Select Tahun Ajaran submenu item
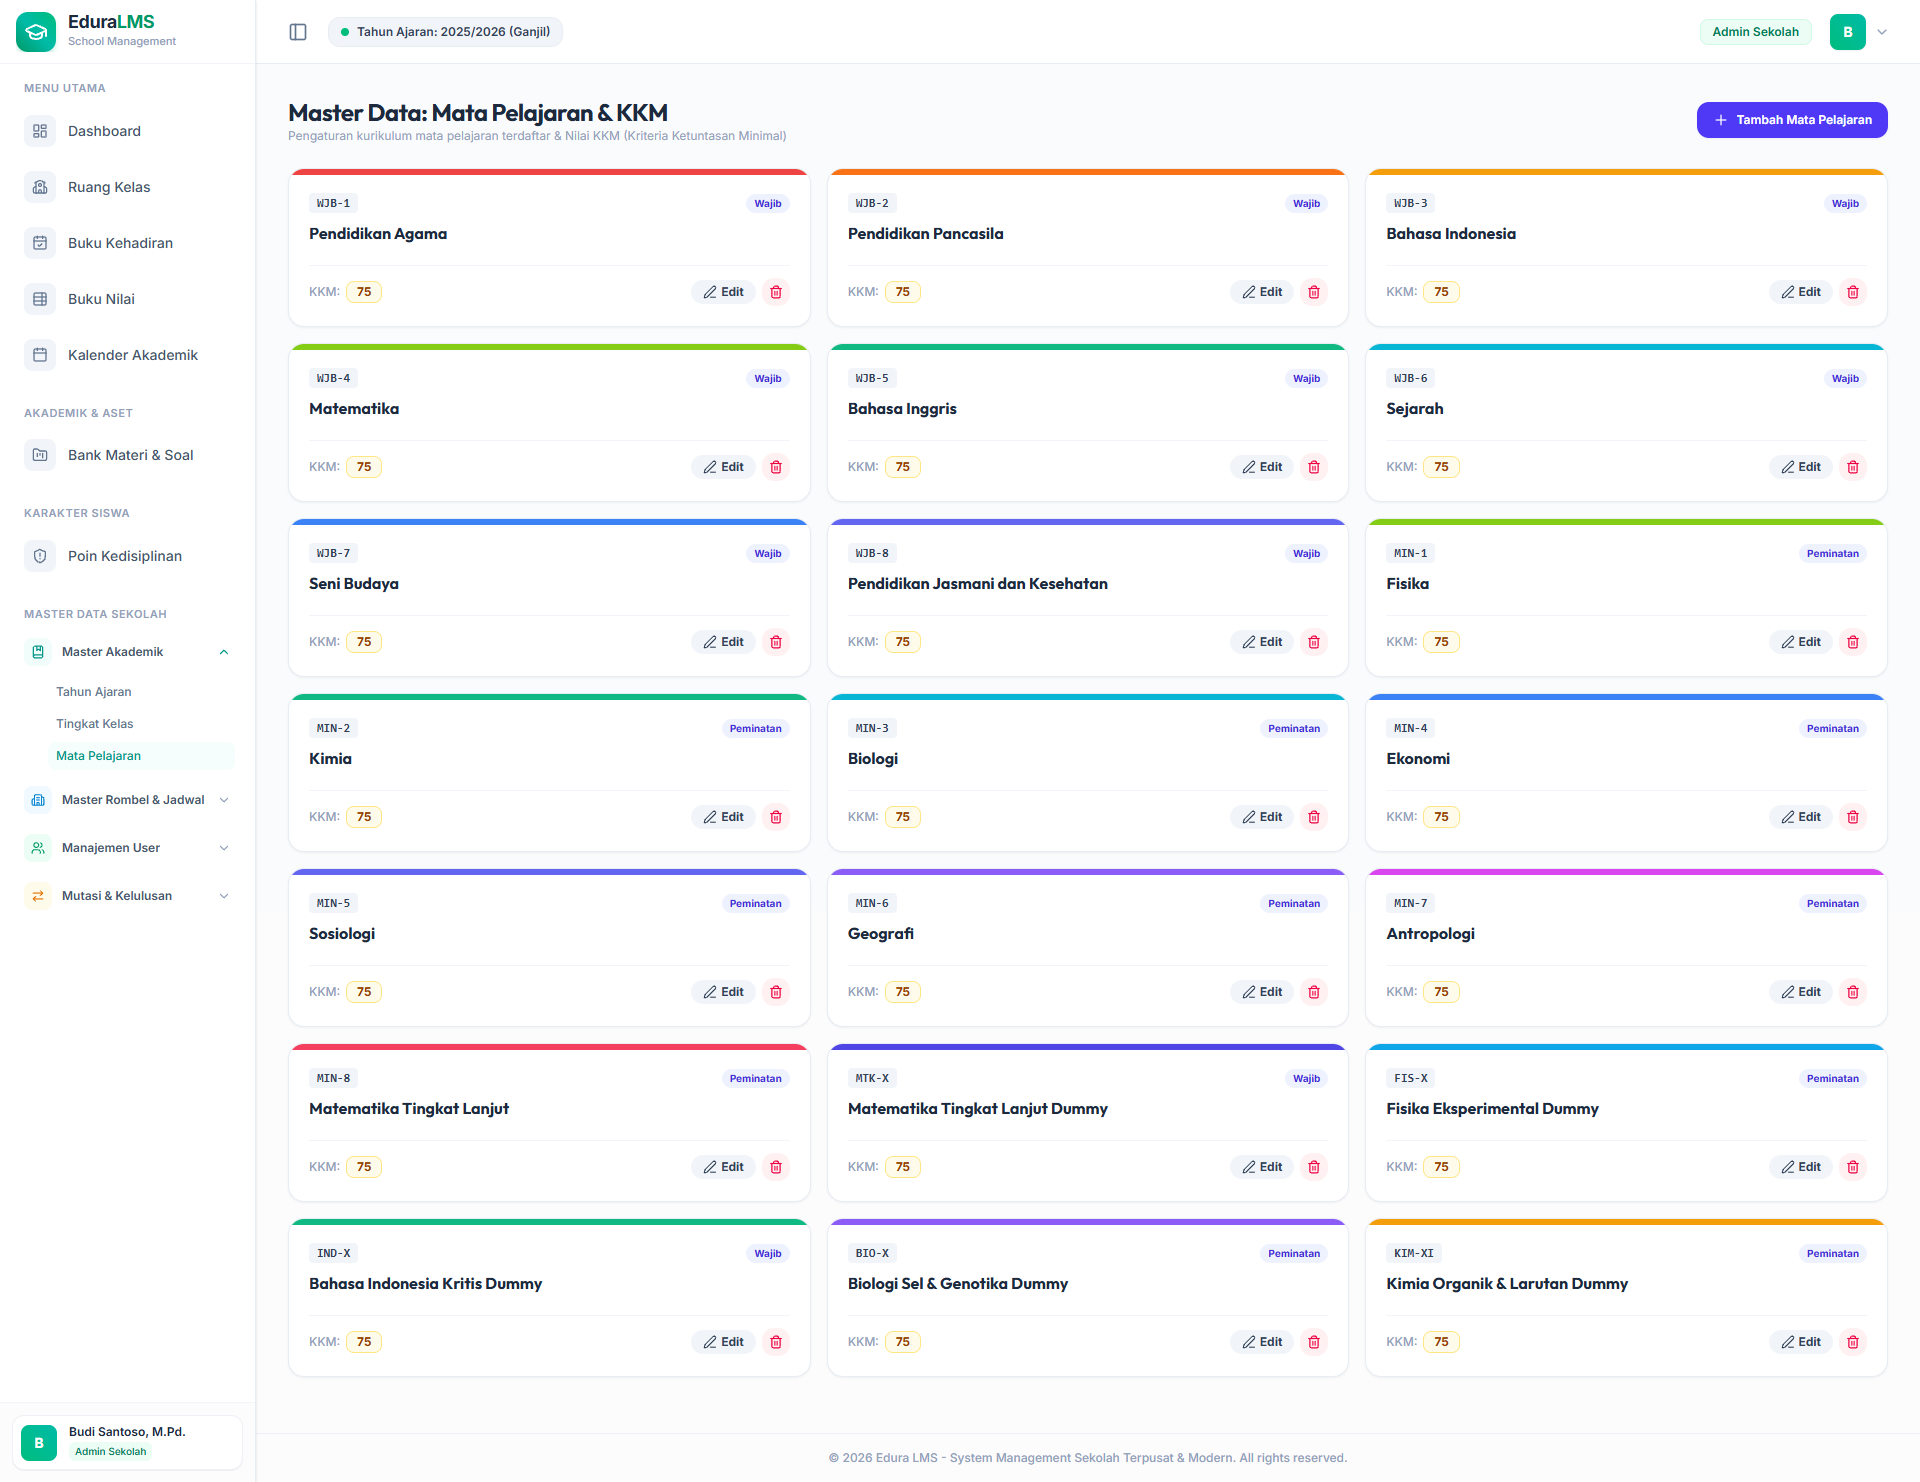 point(94,692)
